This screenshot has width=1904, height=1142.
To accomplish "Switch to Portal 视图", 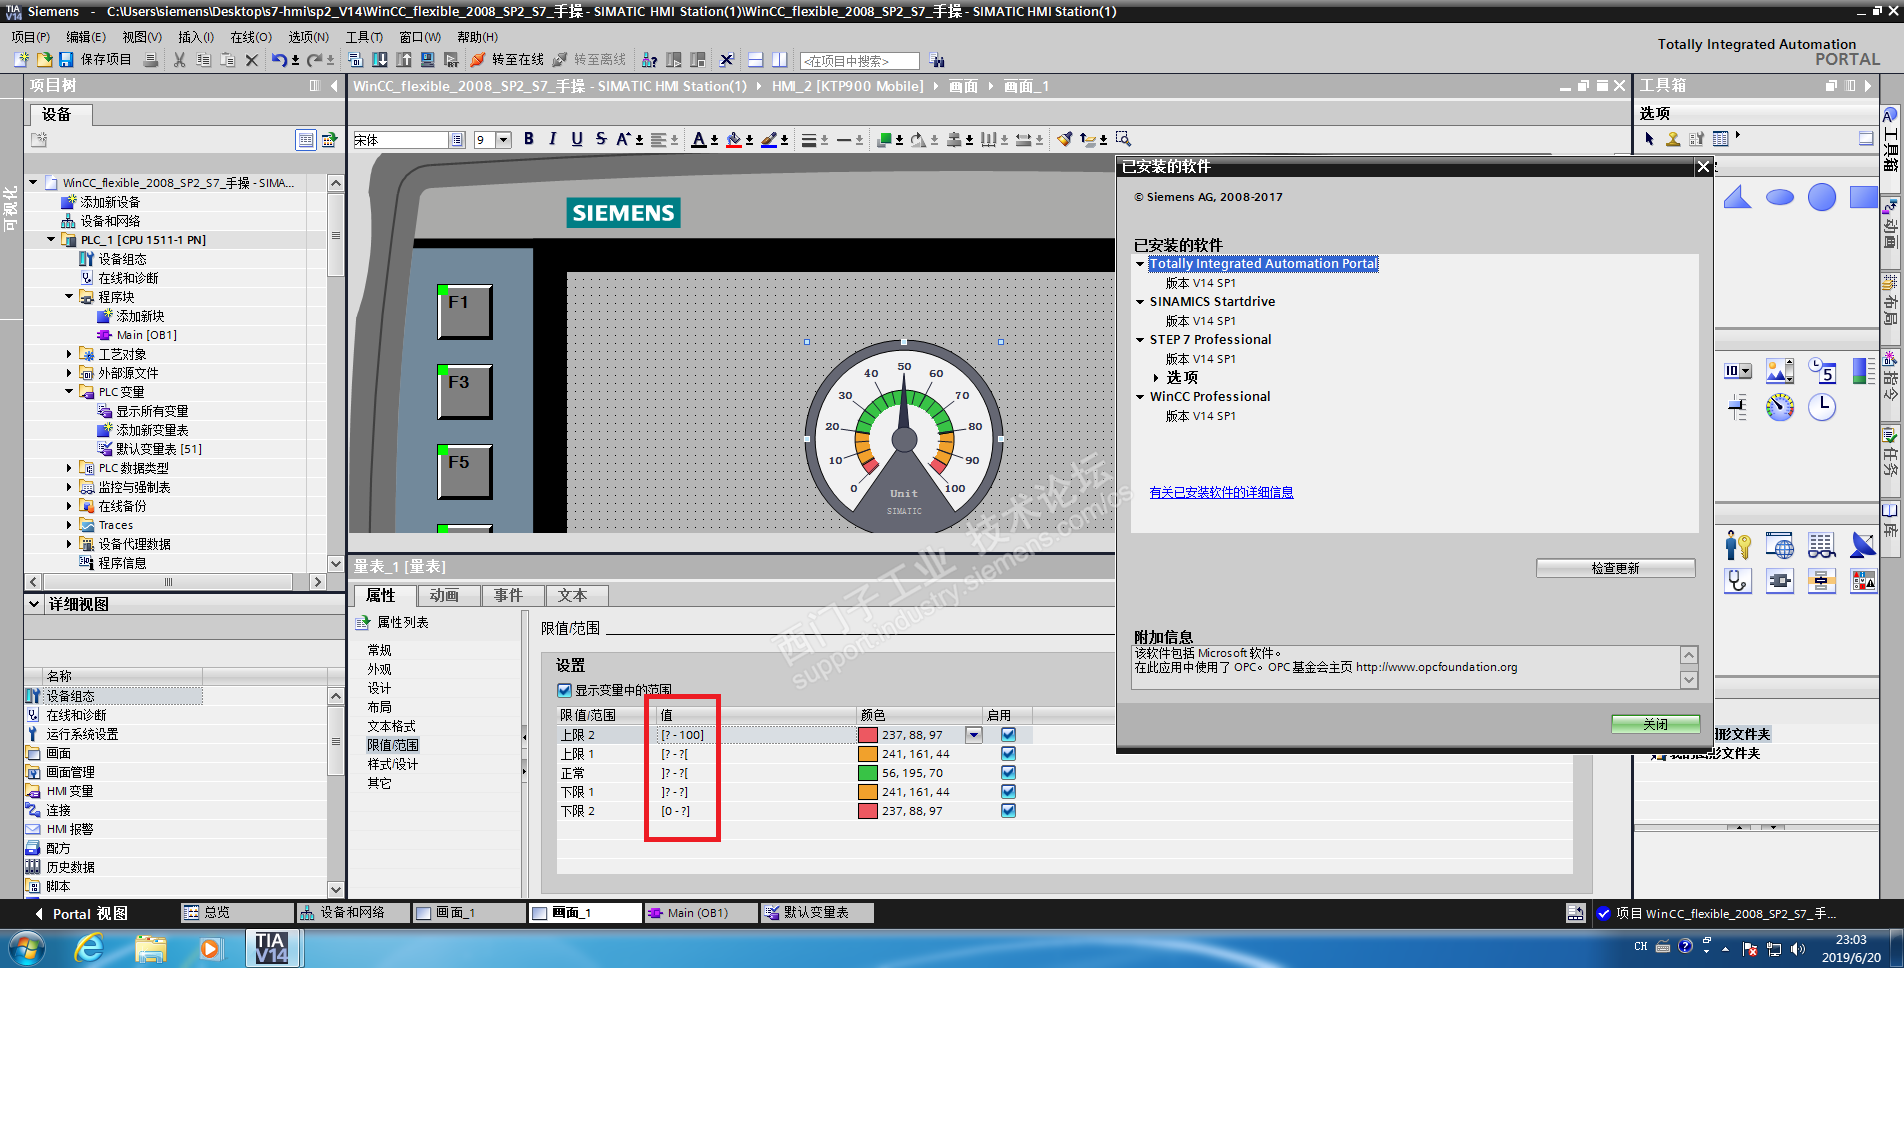I will coord(82,914).
